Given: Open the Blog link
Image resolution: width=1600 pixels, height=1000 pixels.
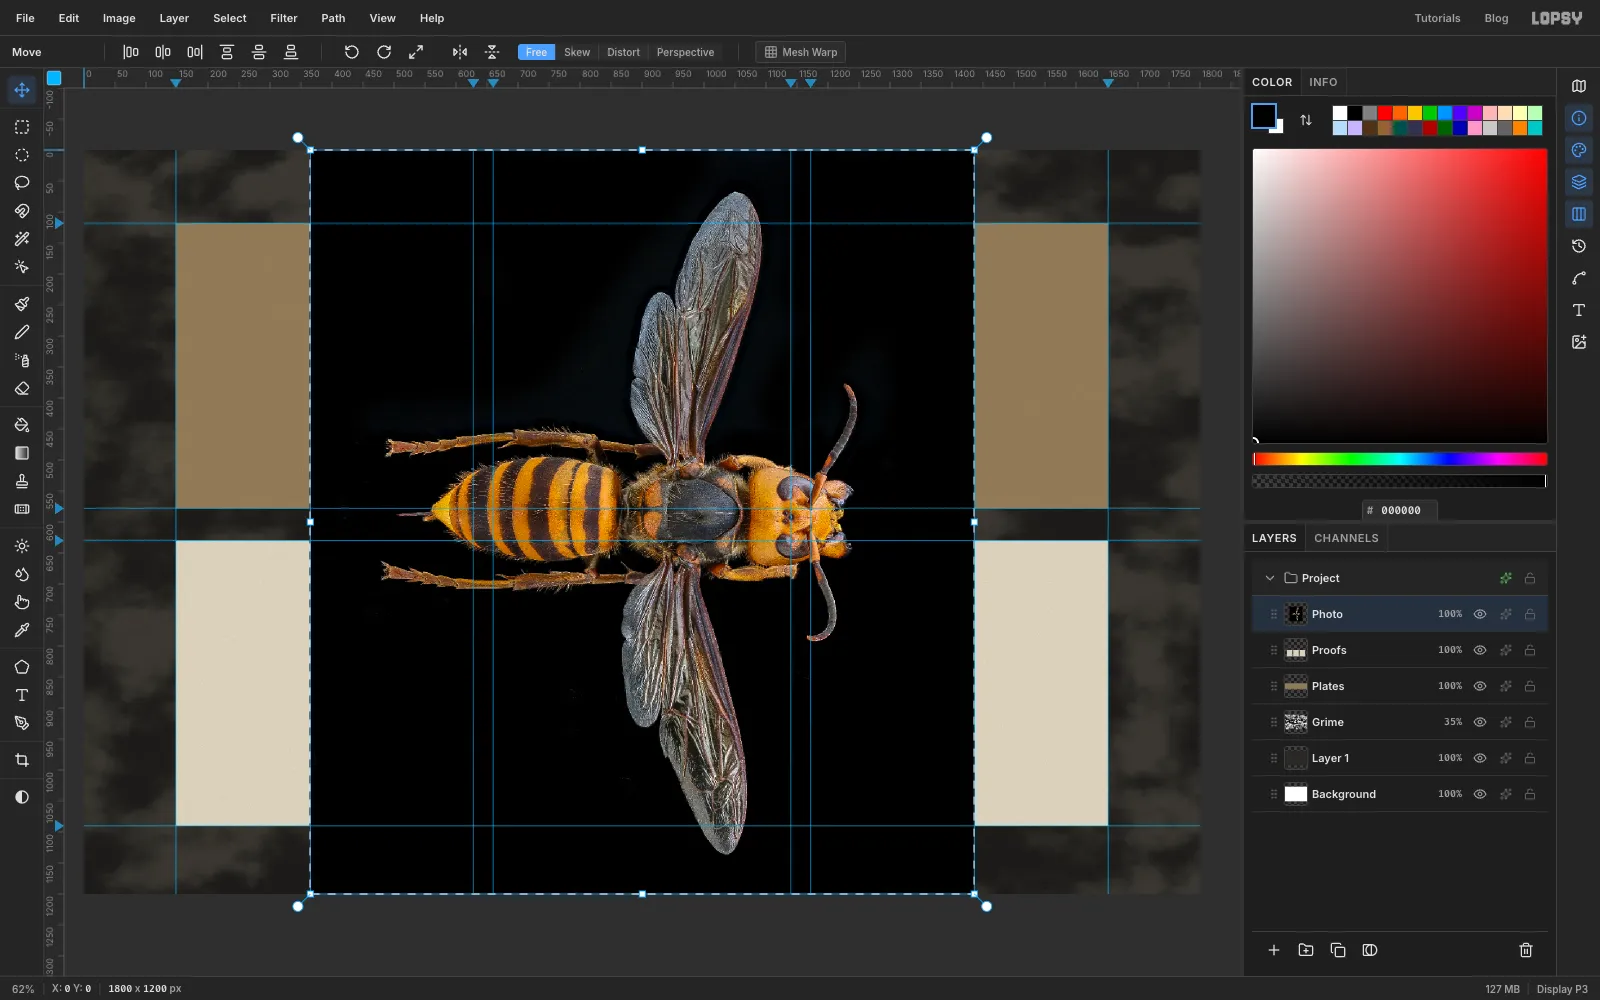Looking at the screenshot, I should (x=1496, y=18).
